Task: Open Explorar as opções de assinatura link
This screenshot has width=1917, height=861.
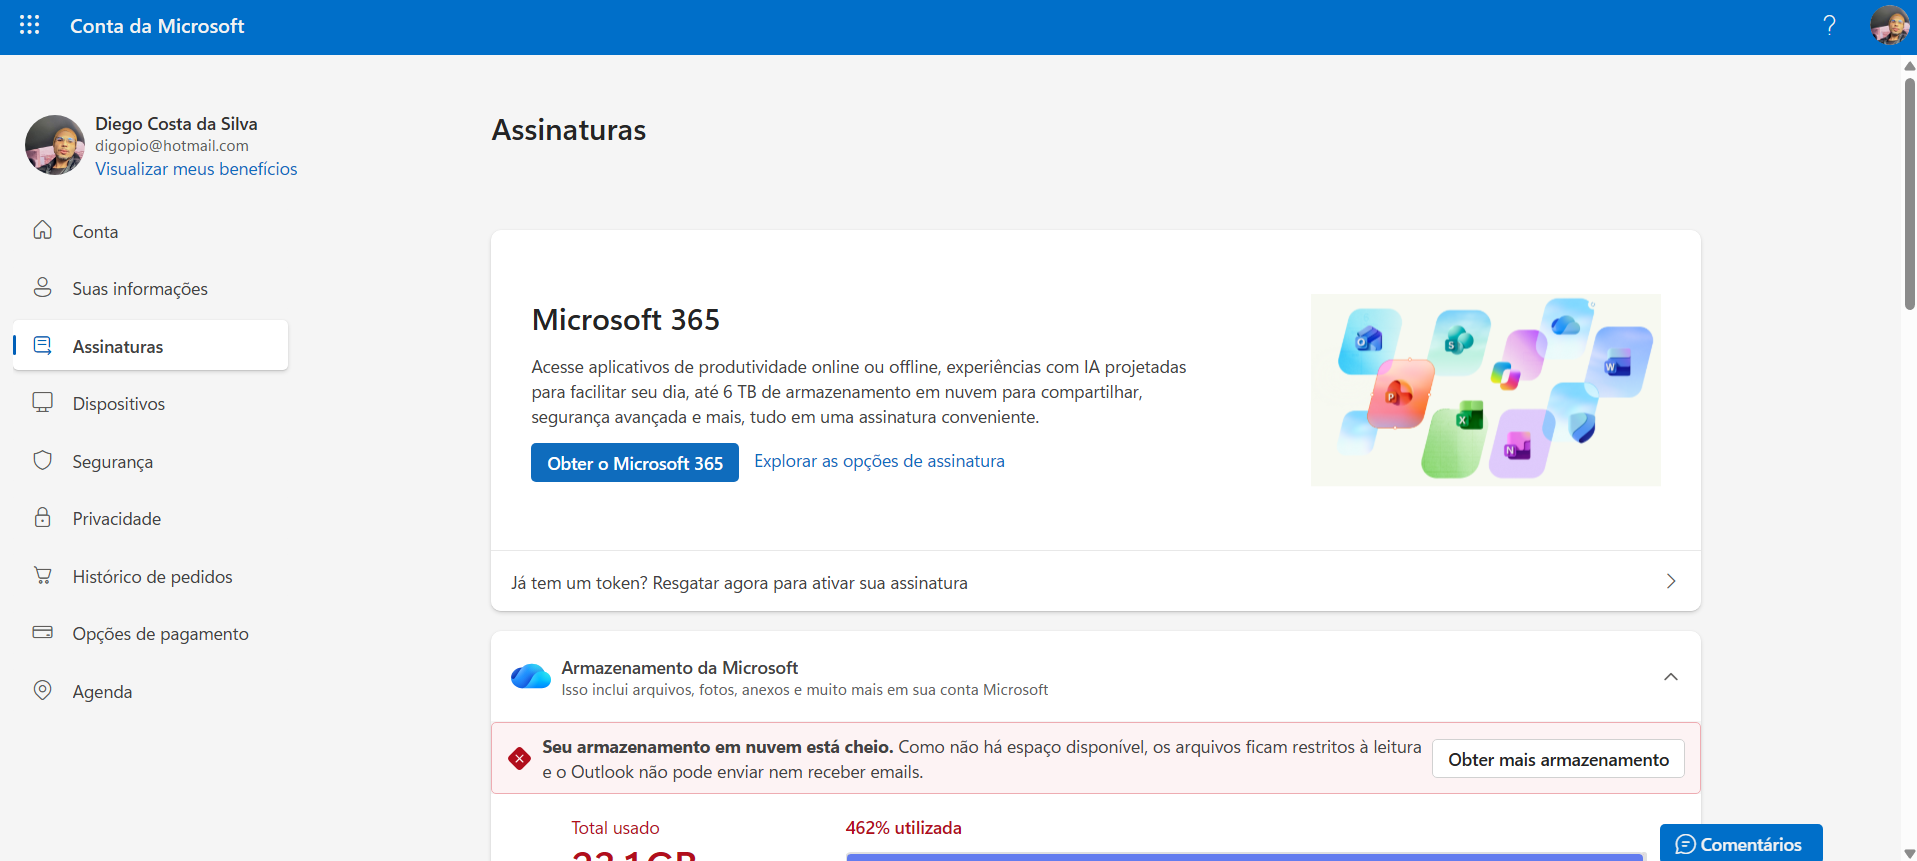Action: 879,461
